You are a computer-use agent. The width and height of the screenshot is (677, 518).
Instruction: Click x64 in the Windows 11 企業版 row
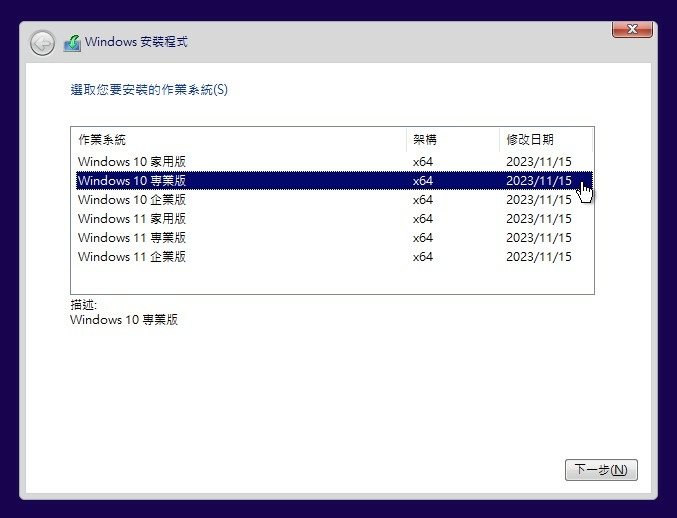pyautogui.click(x=423, y=257)
